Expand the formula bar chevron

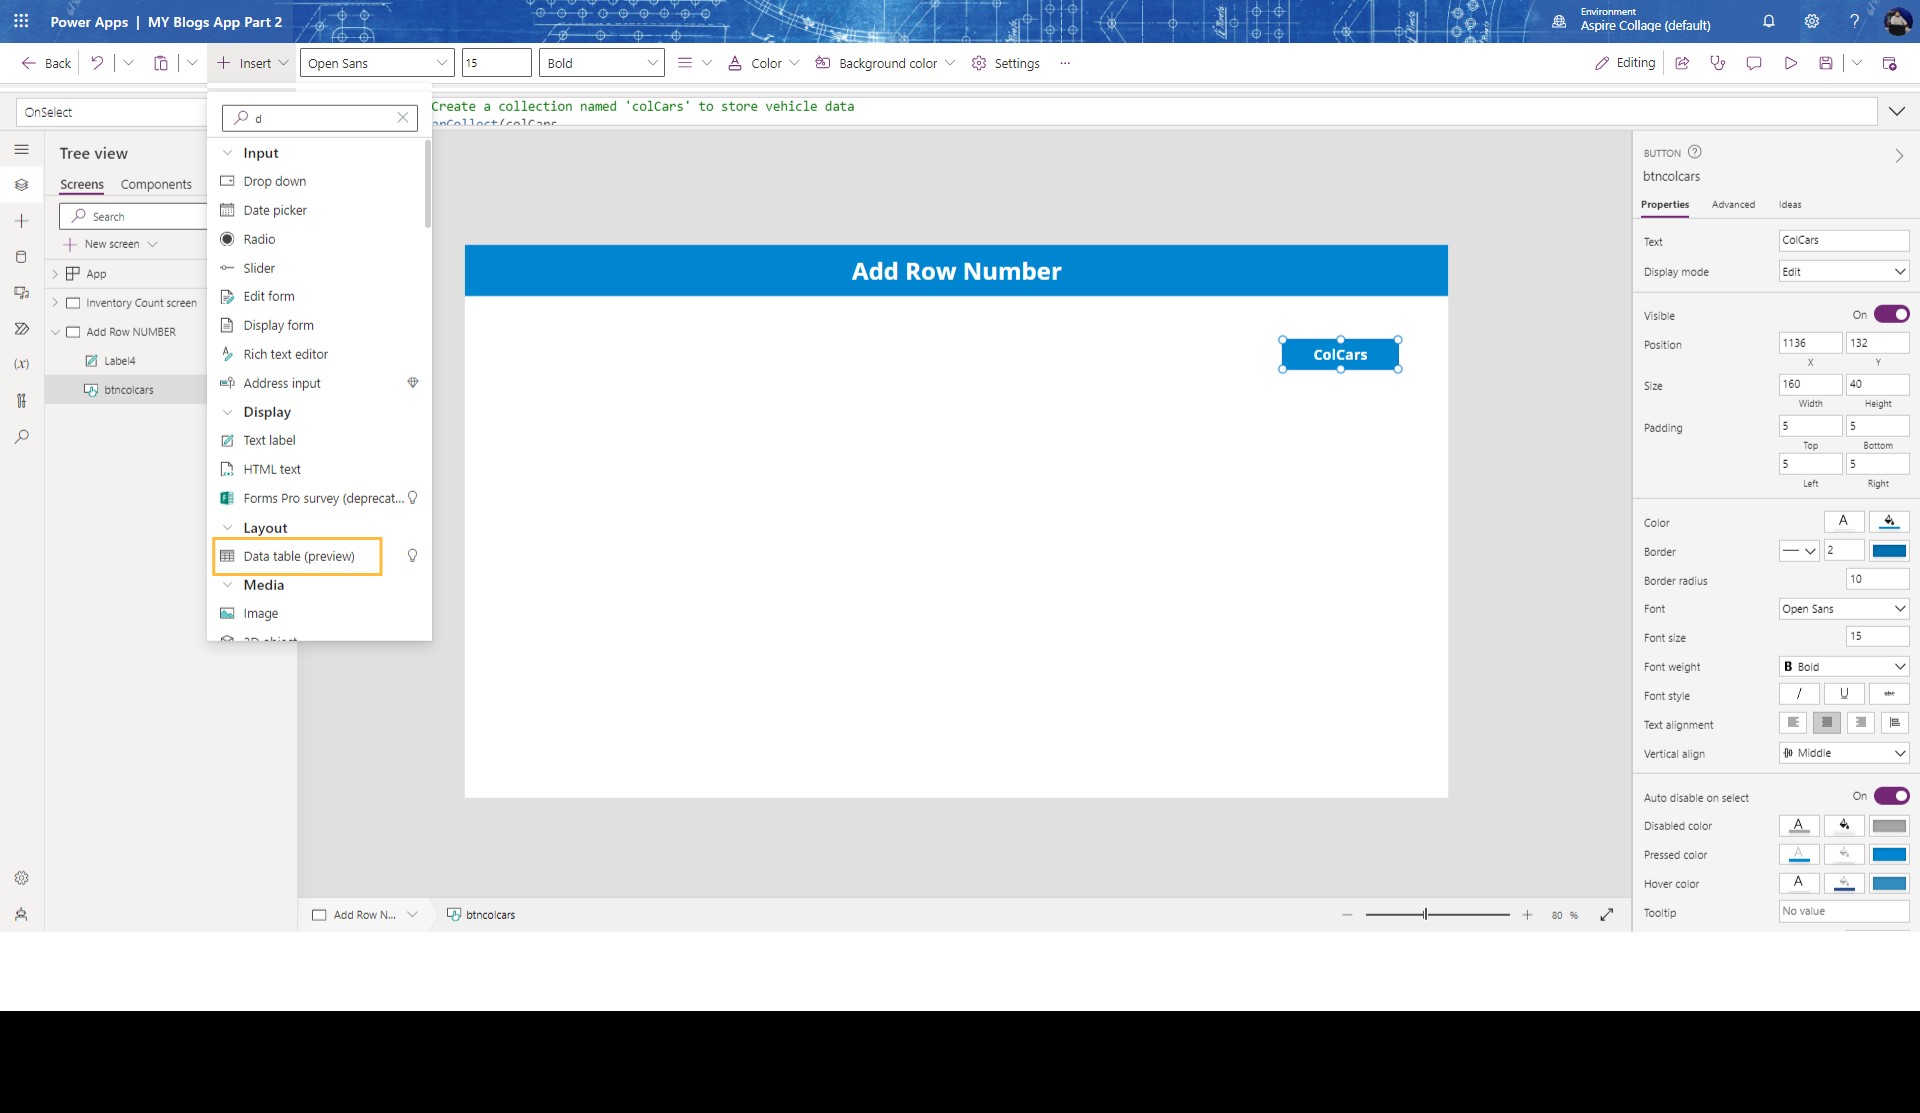click(1898, 111)
